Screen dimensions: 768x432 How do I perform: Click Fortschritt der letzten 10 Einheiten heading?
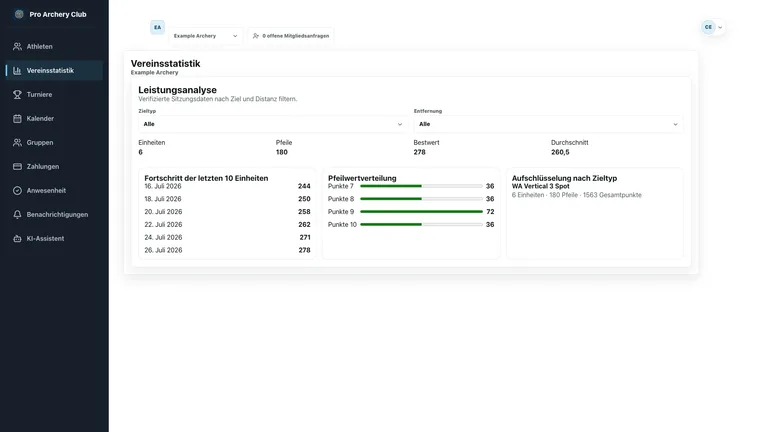click(206, 178)
